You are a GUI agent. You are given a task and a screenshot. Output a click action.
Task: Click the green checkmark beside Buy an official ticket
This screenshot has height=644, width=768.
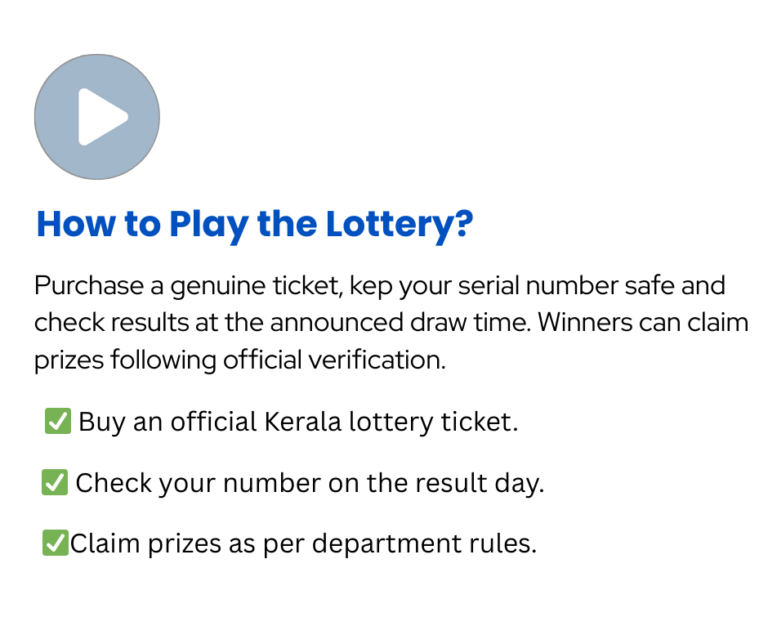pyautogui.click(x=56, y=422)
